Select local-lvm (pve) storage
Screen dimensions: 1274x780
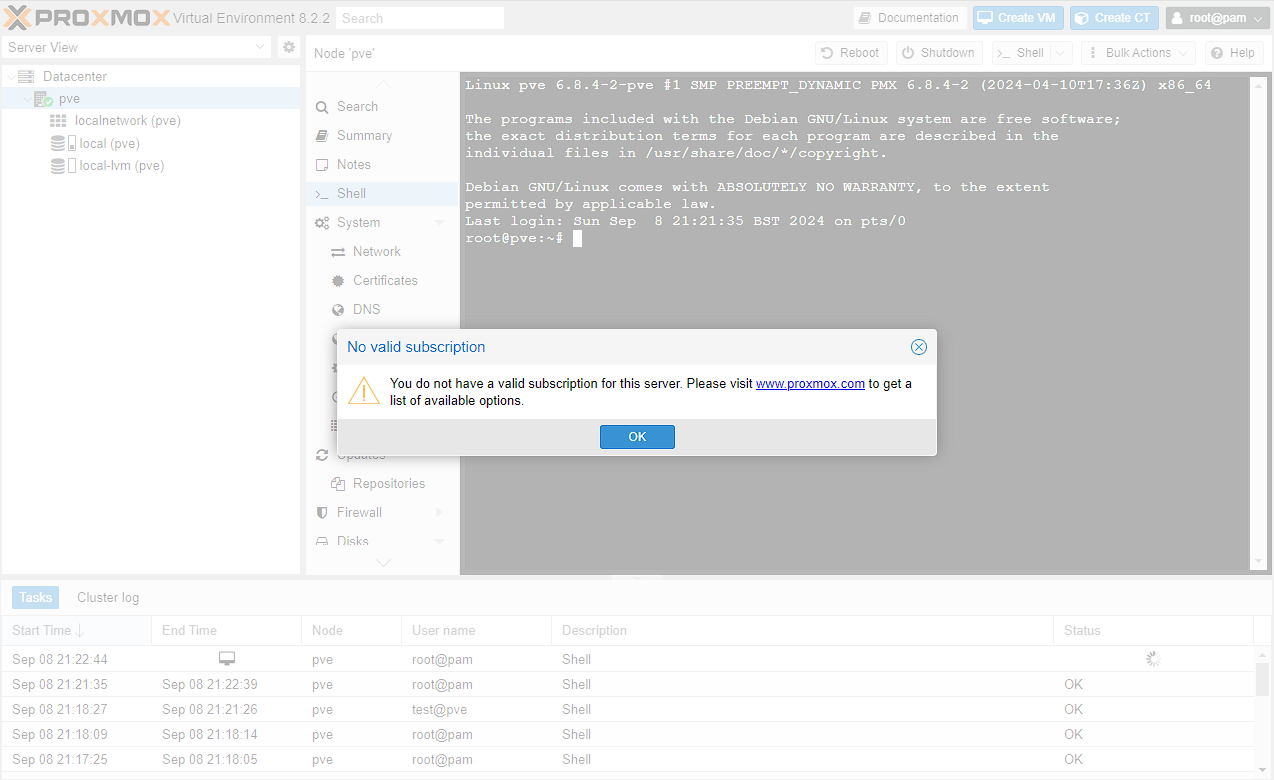pos(121,166)
